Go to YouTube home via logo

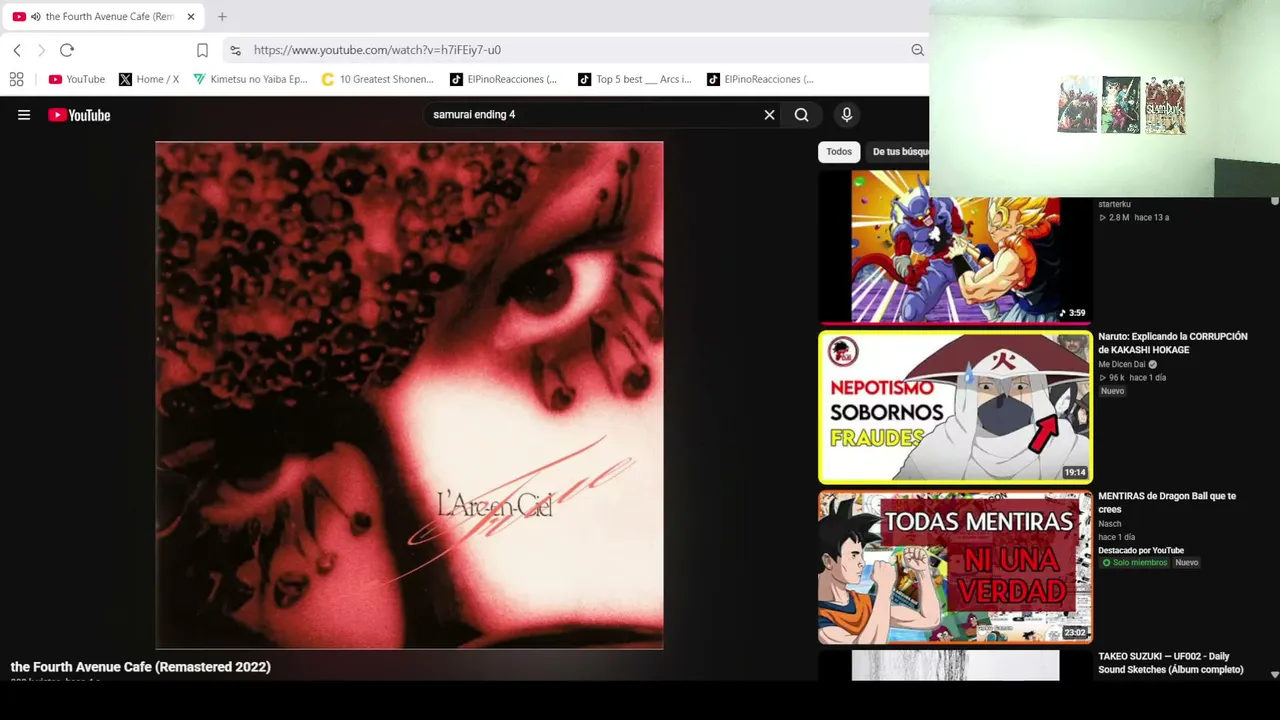79,115
